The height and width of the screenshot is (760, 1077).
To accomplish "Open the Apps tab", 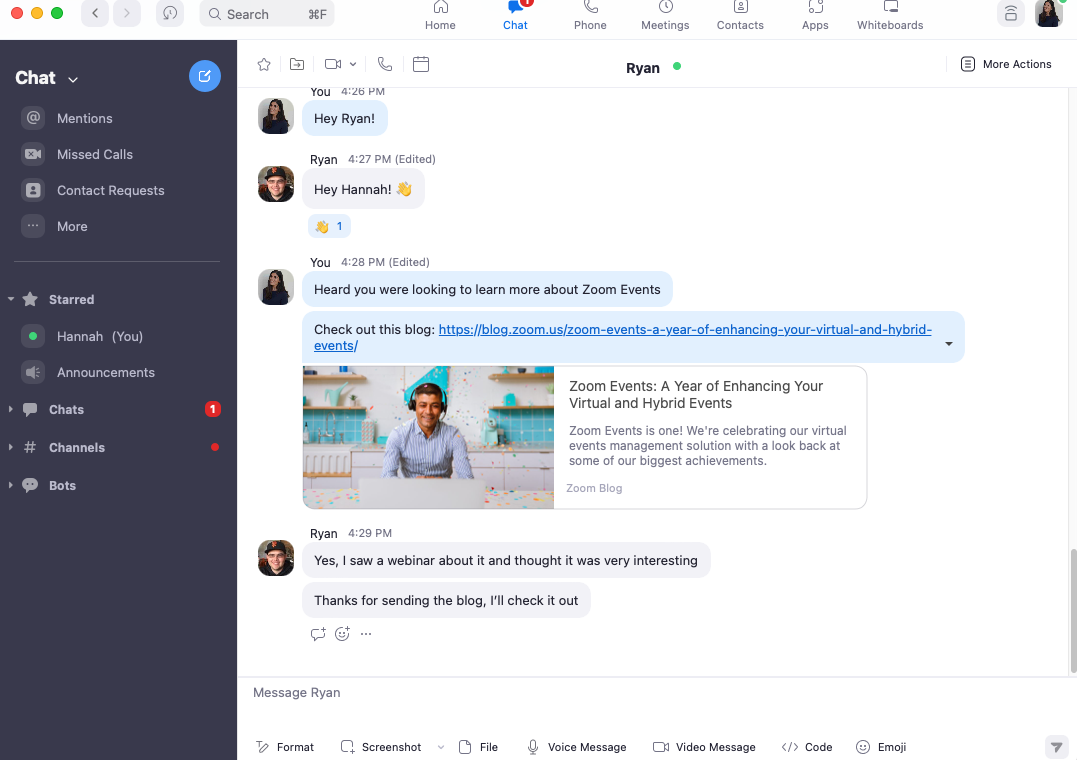I will coord(815,16).
